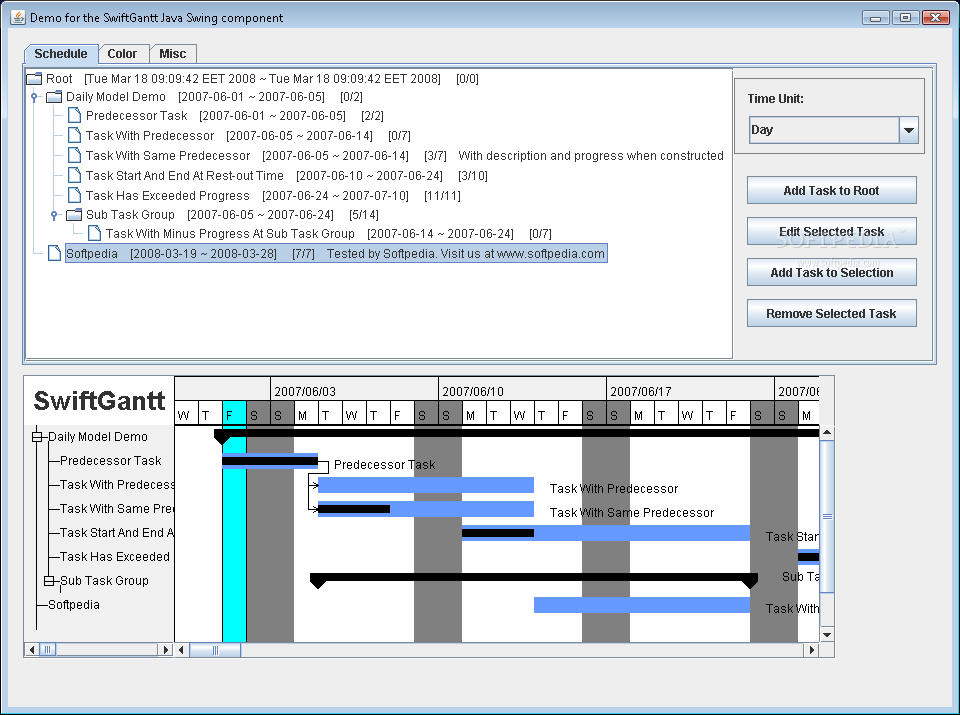
Task: Click Task With Minus Progress document icon
Action: 94,233
